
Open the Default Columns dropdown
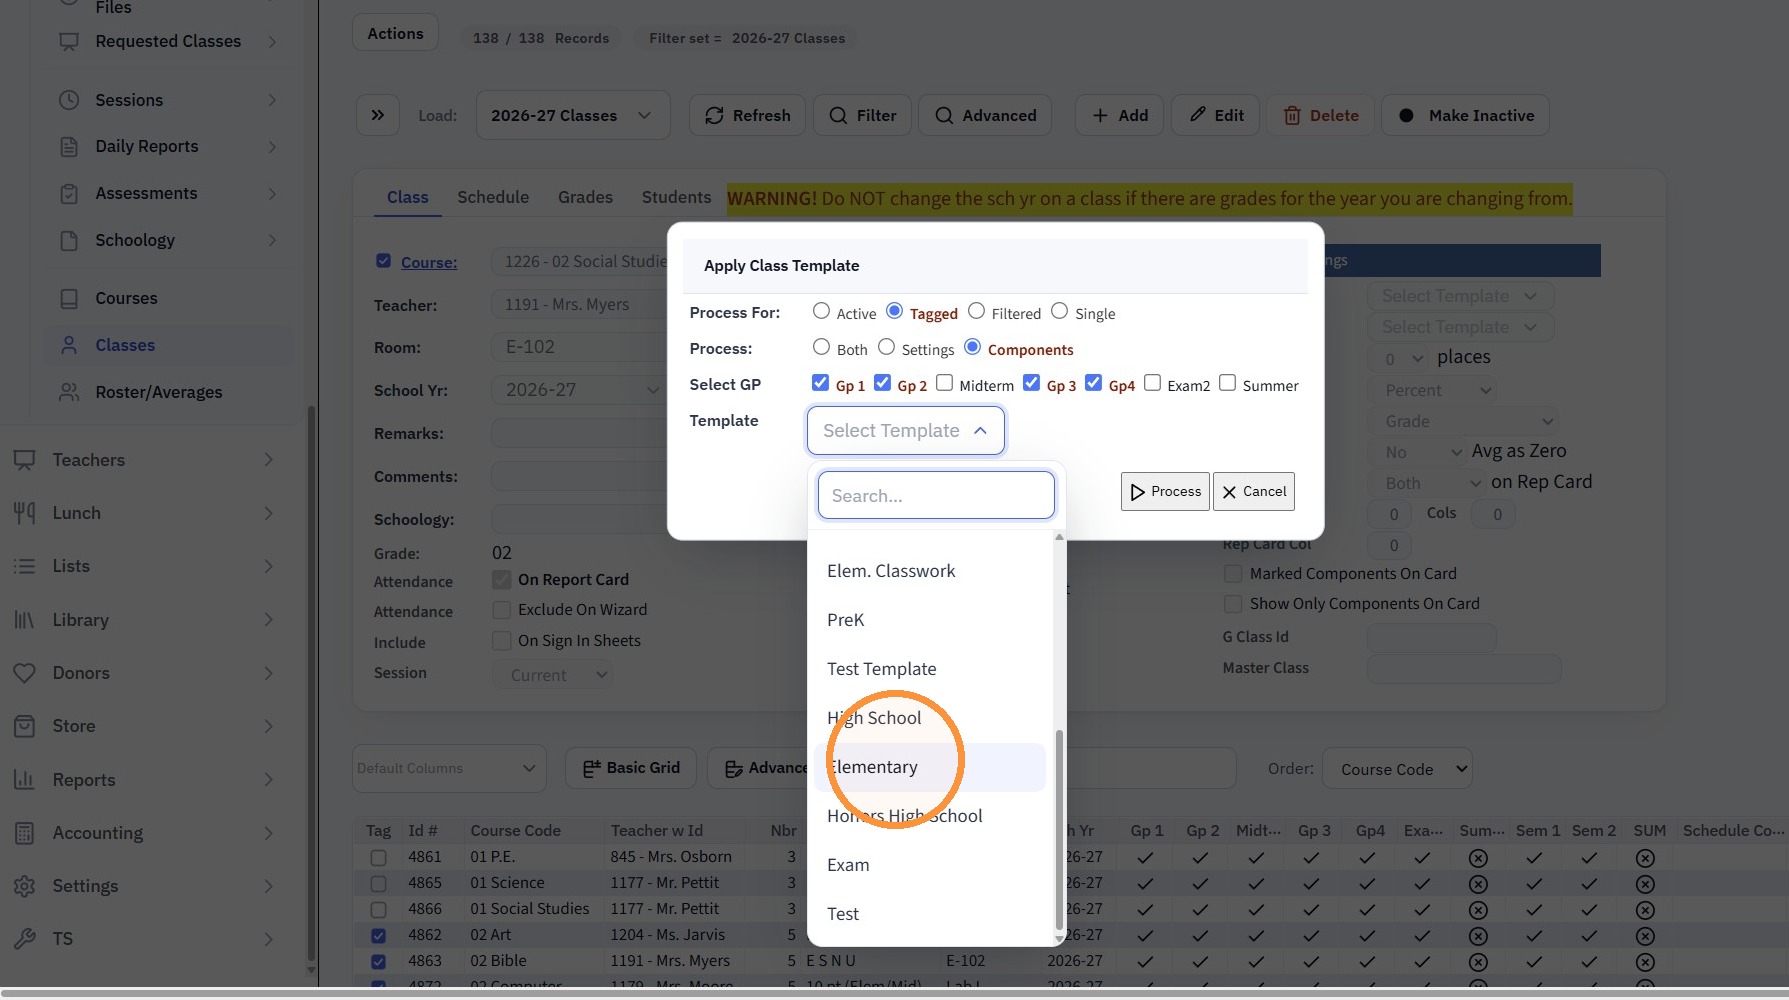449,768
